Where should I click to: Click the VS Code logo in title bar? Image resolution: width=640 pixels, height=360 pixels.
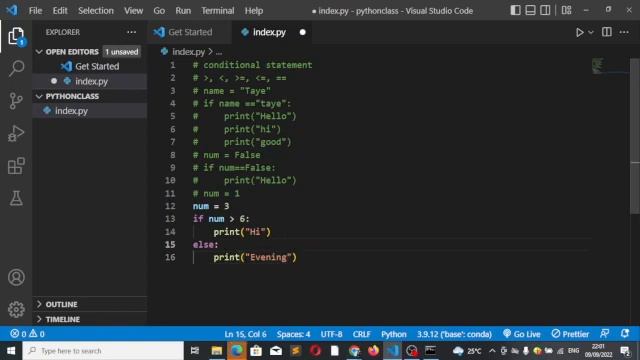click(x=12, y=10)
